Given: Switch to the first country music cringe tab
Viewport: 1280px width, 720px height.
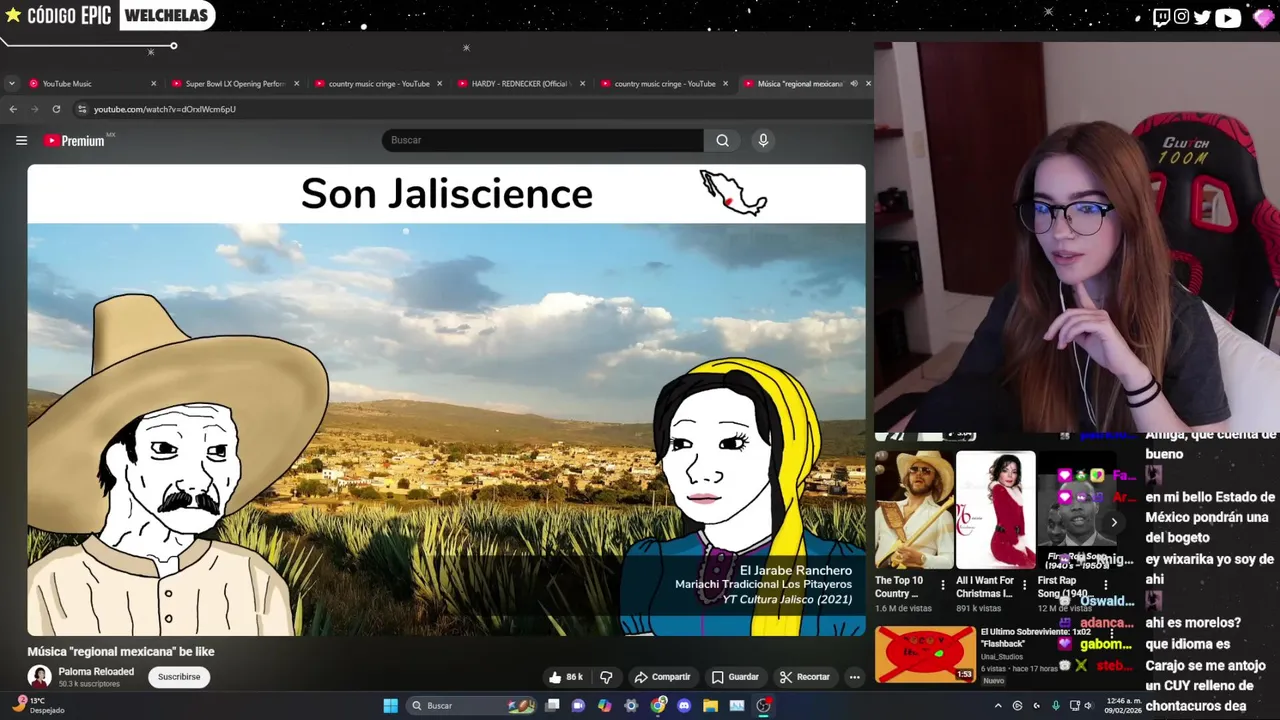Looking at the screenshot, I should click(x=378, y=84).
